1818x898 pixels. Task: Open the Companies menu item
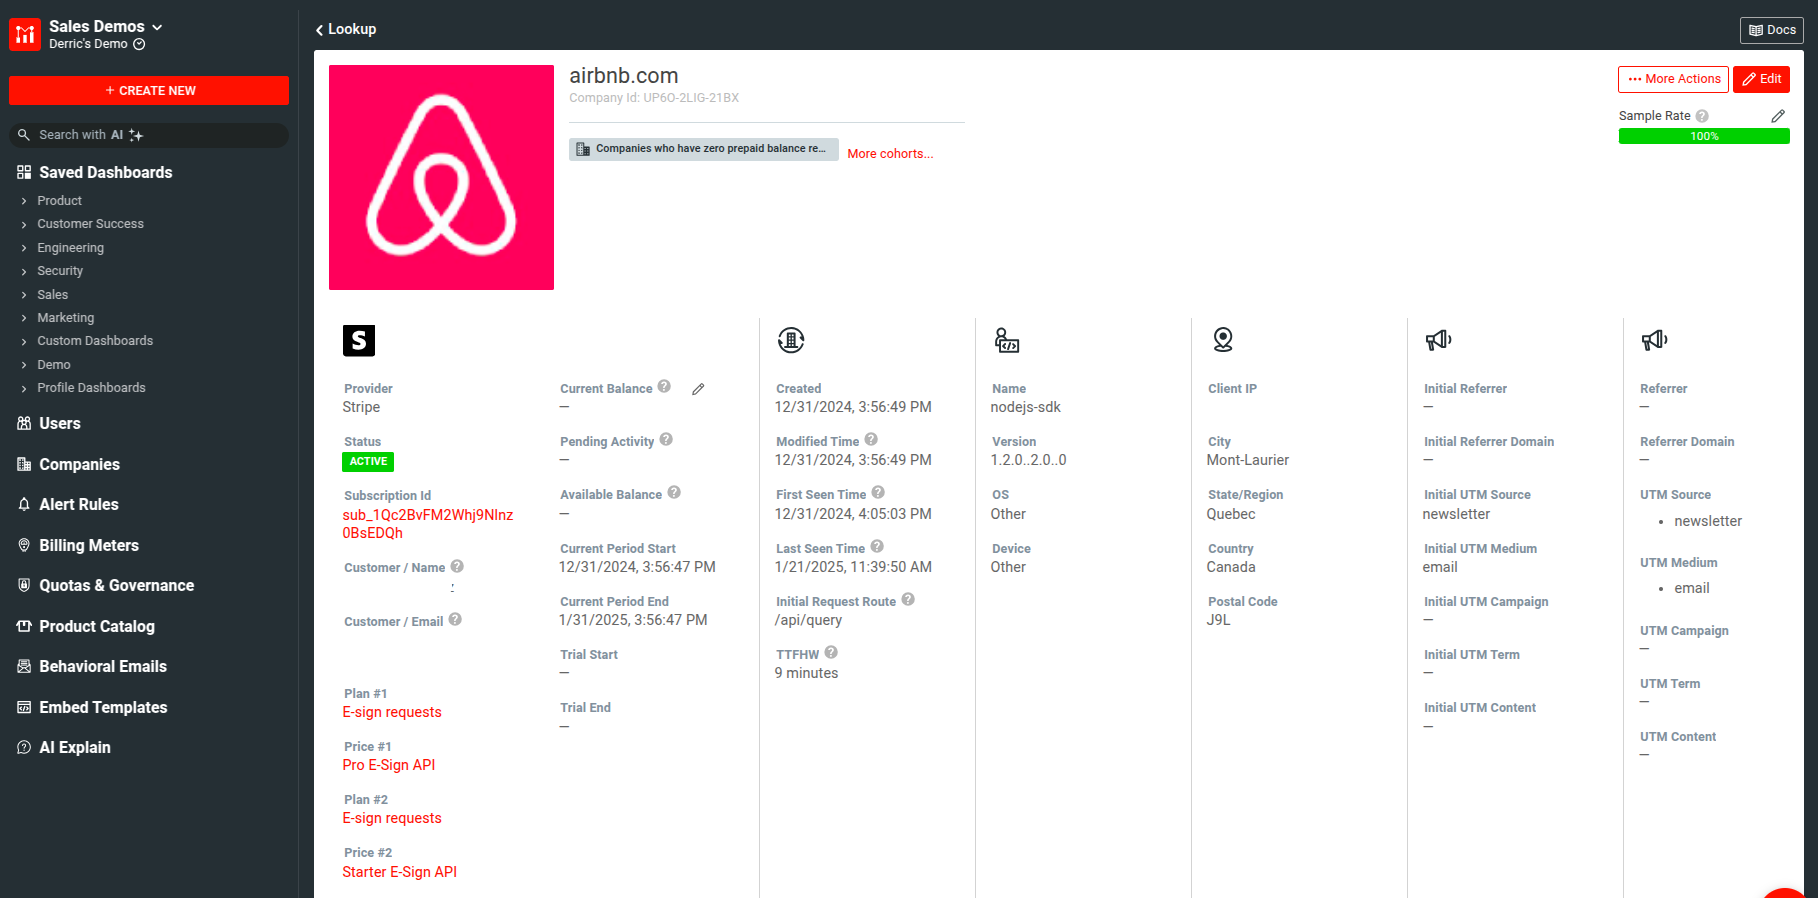tap(79, 464)
